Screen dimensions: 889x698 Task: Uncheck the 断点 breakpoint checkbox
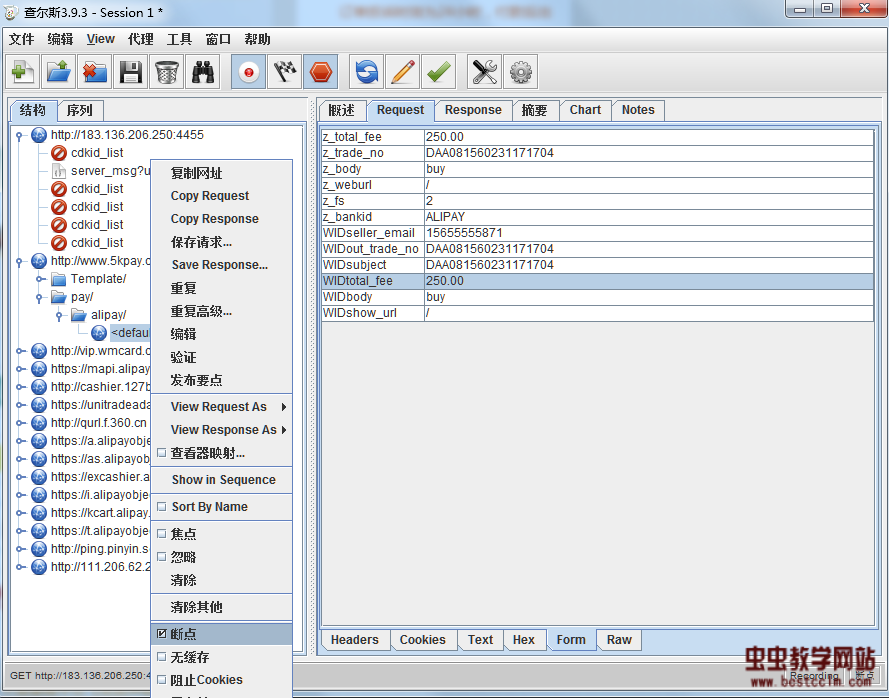coord(162,634)
